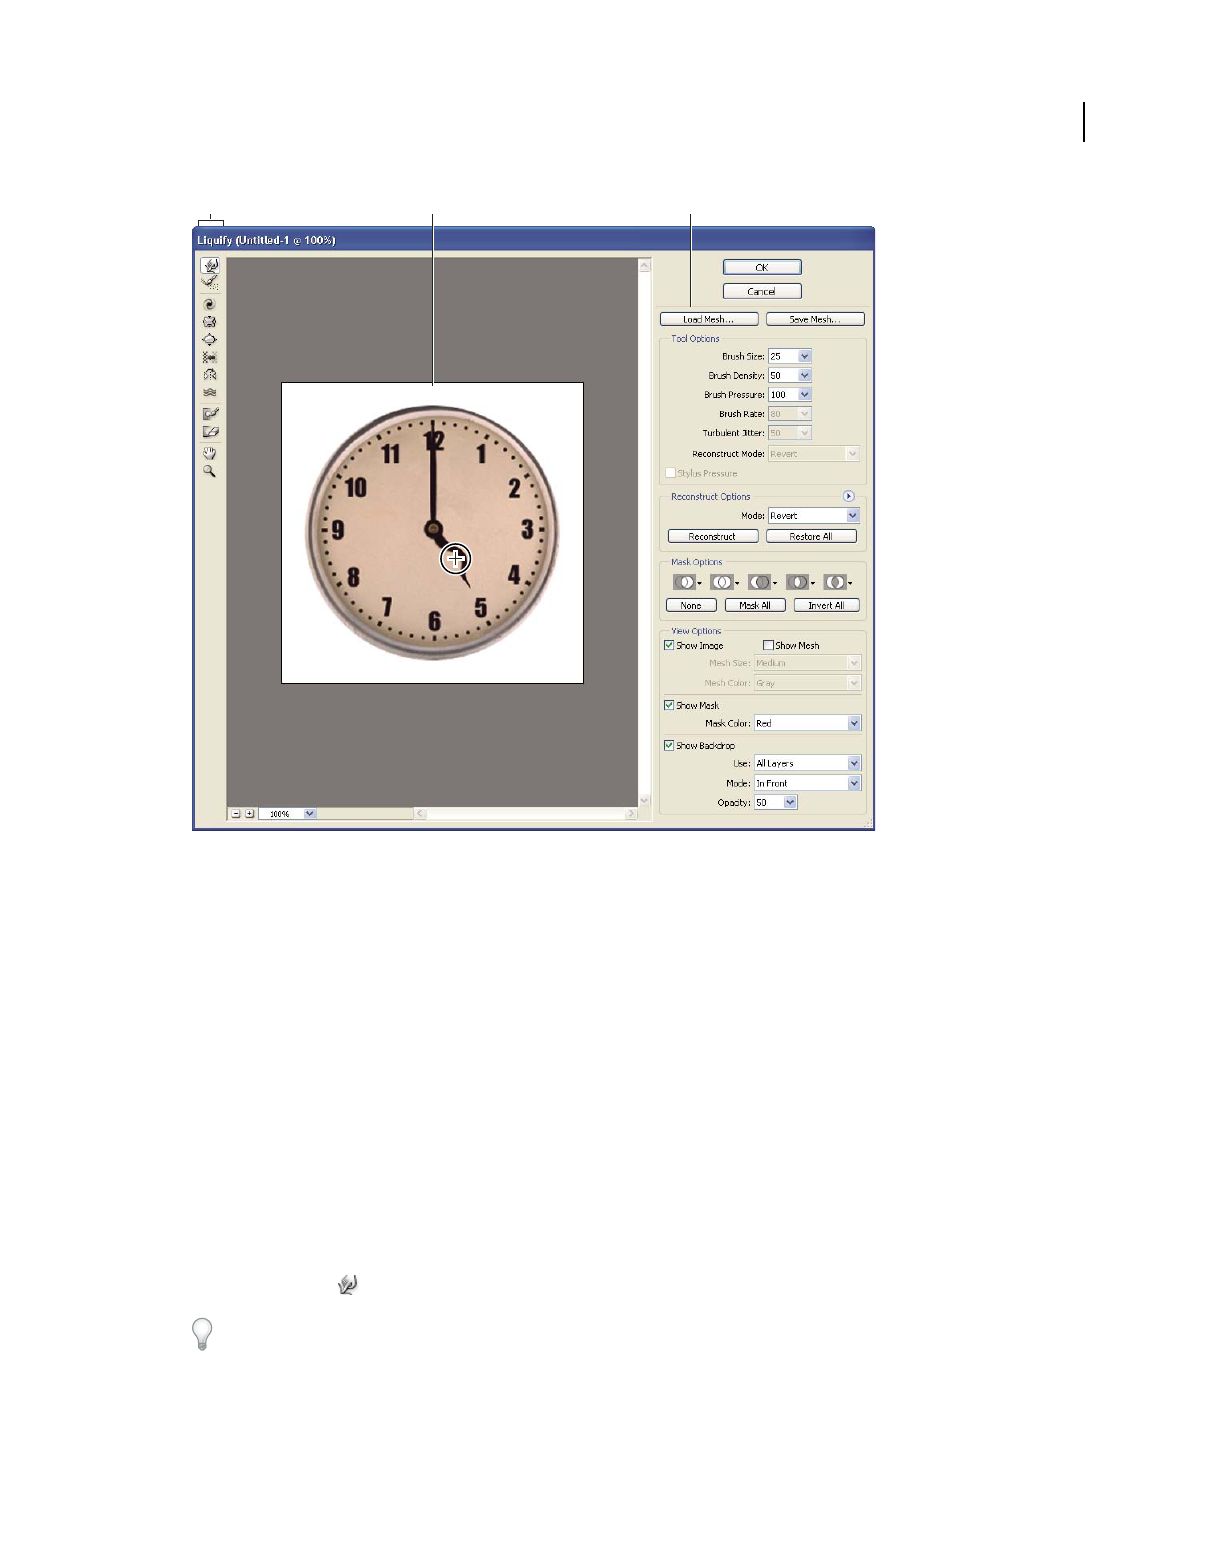Select the Twirl Clockwise tool
This screenshot has height=1566, width=1224.
pyautogui.click(x=210, y=304)
